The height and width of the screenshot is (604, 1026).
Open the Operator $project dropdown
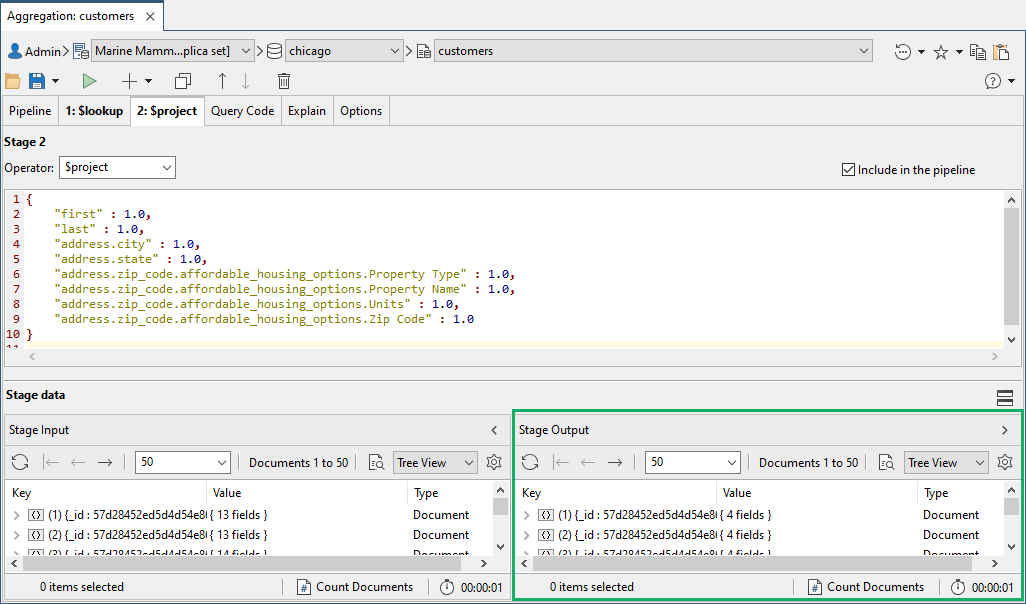pos(117,167)
